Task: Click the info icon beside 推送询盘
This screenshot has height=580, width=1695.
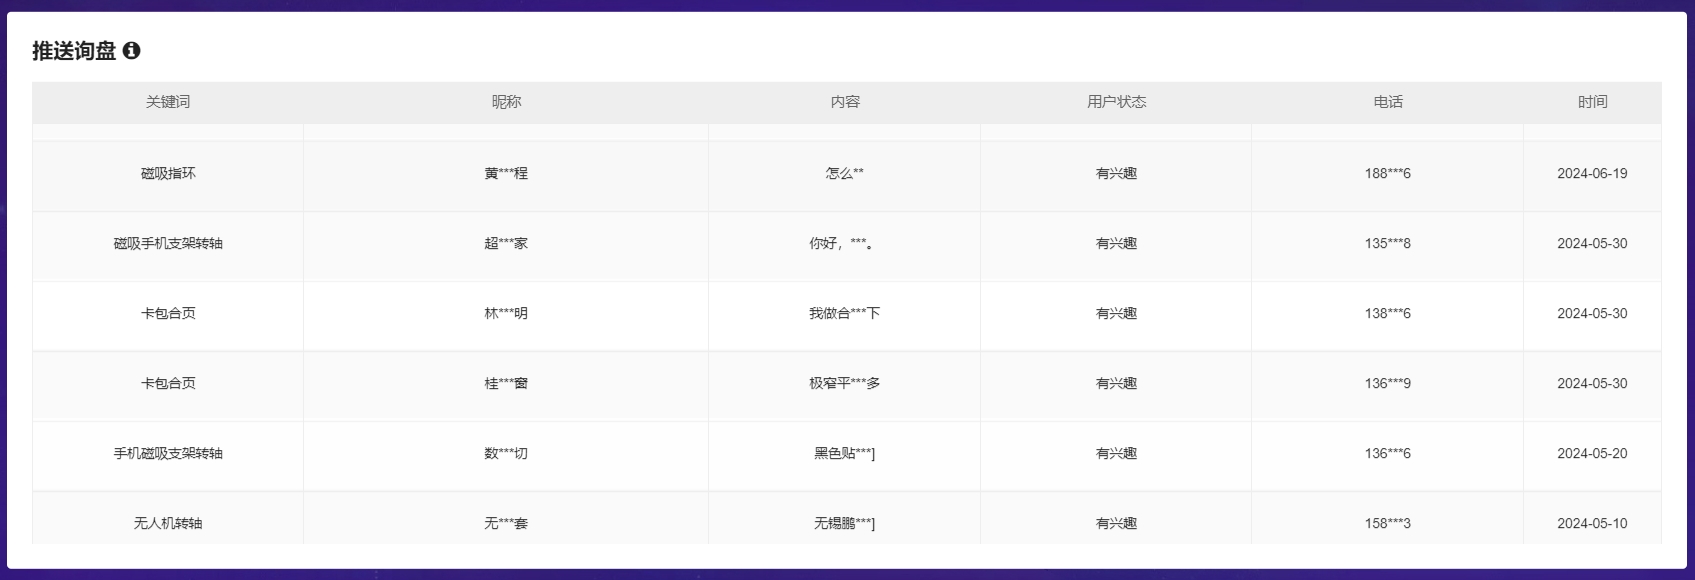Action: click(131, 51)
